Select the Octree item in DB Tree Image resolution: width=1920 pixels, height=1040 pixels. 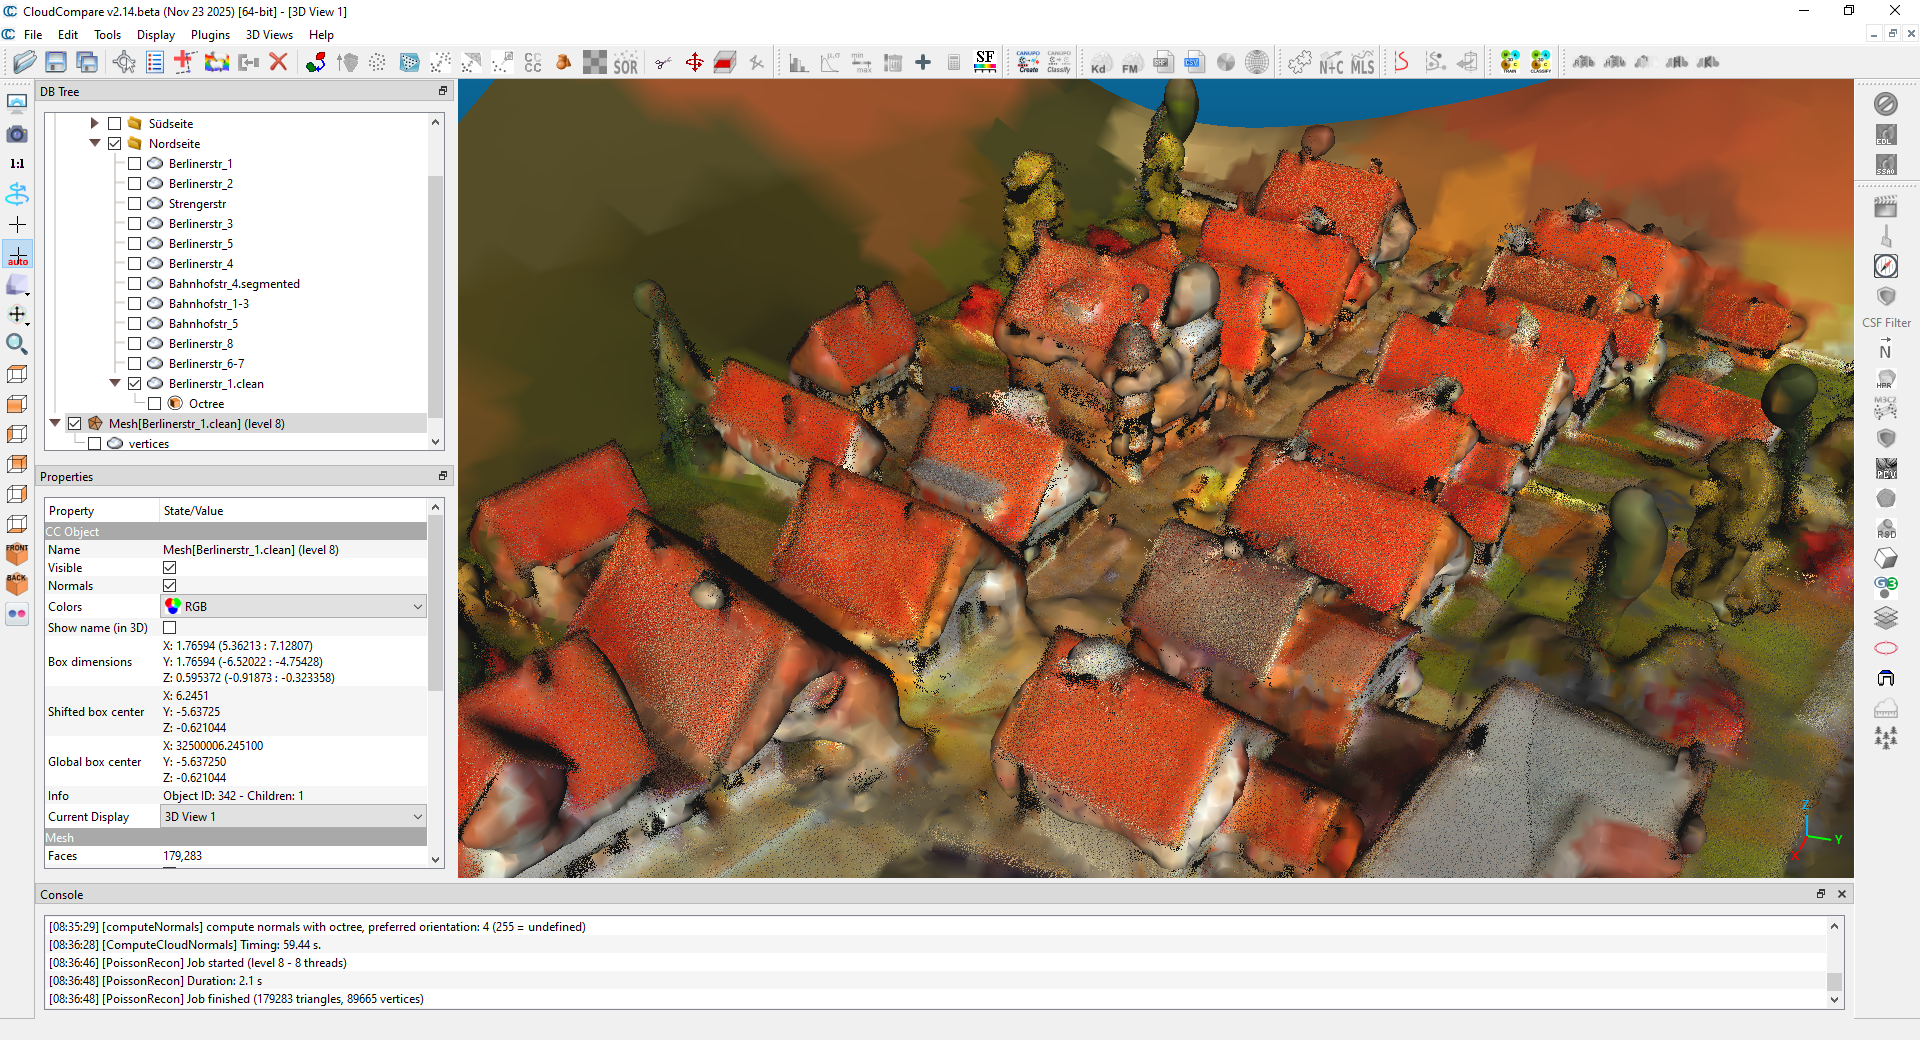pos(206,404)
